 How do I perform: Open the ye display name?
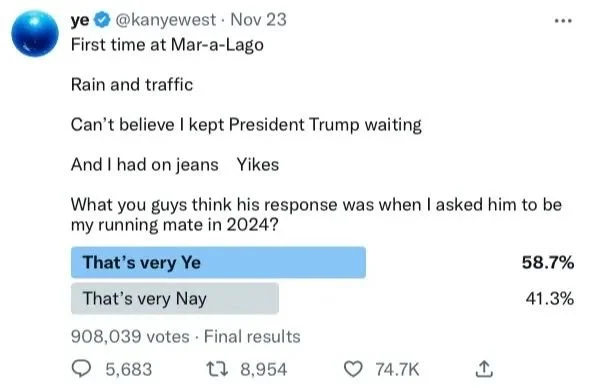(x=80, y=20)
